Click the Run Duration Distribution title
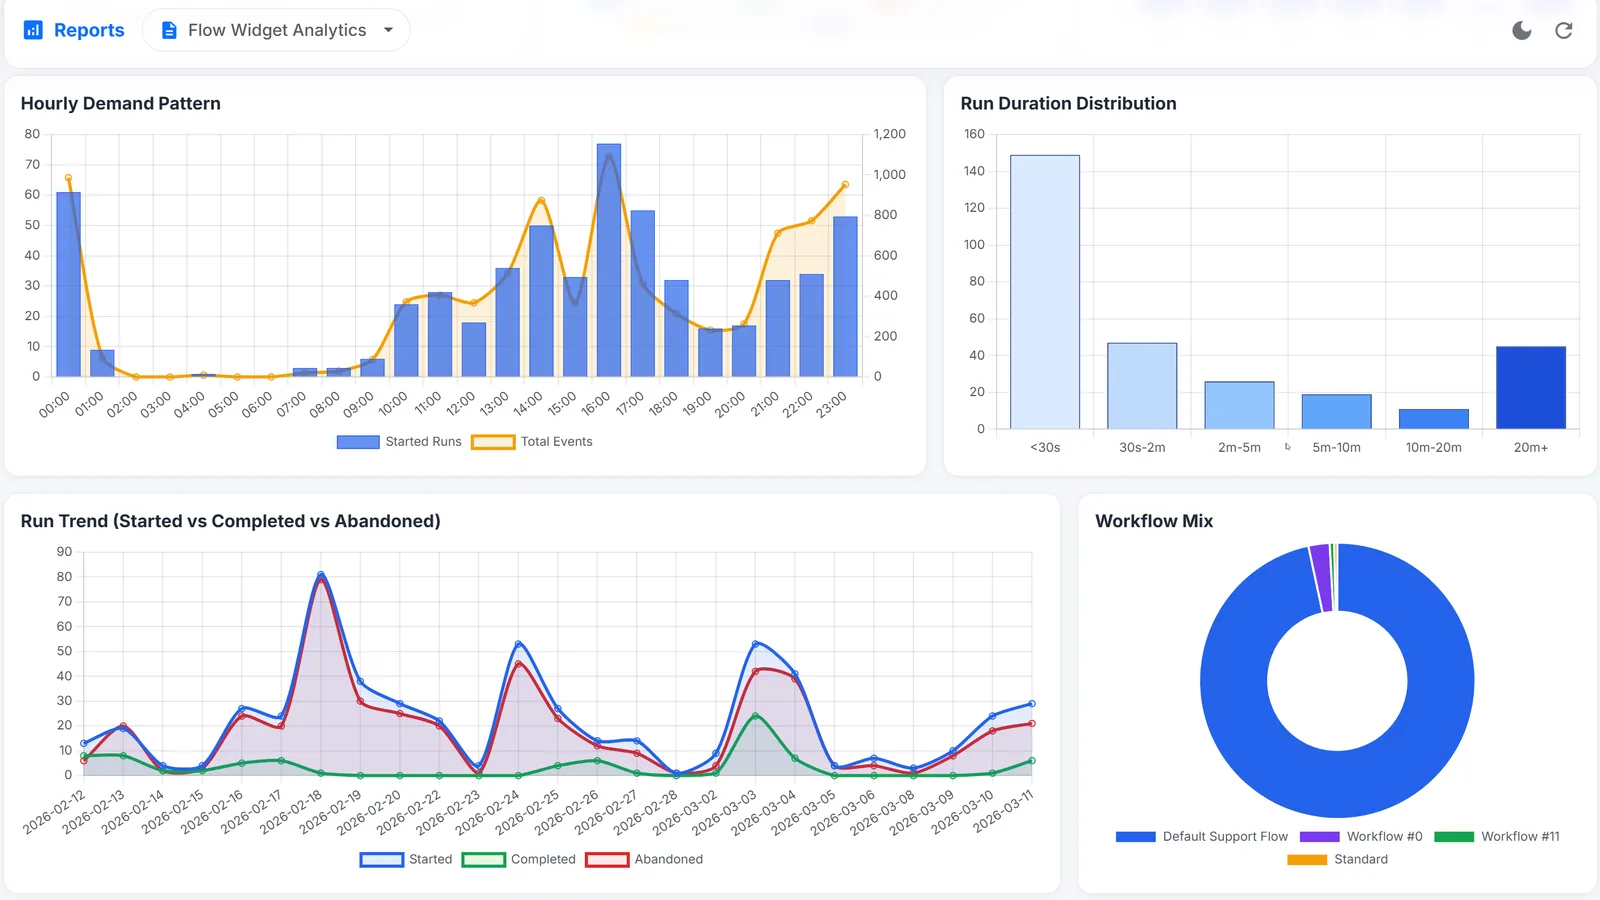 pyautogui.click(x=1068, y=103)
